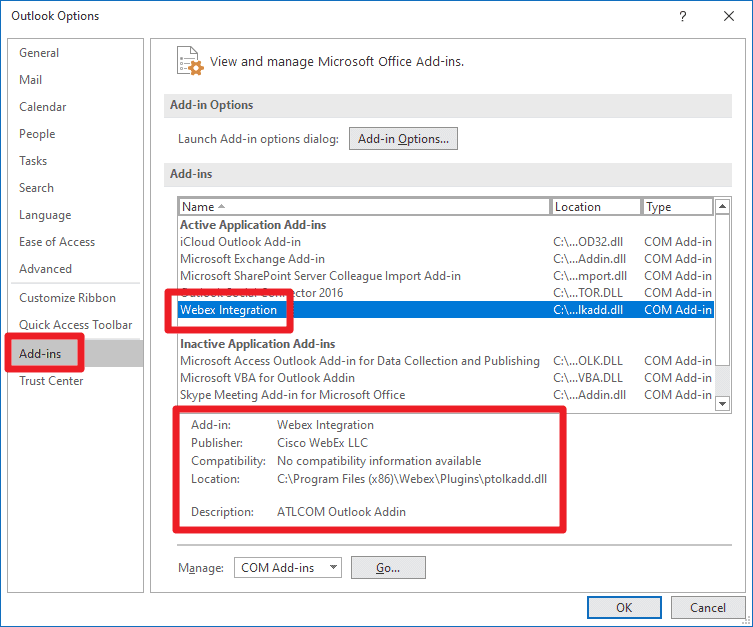Screen dimensions: 753x627
Task: Click the question mark Help button
Action: pyautogui.click(x=682, y=16)
